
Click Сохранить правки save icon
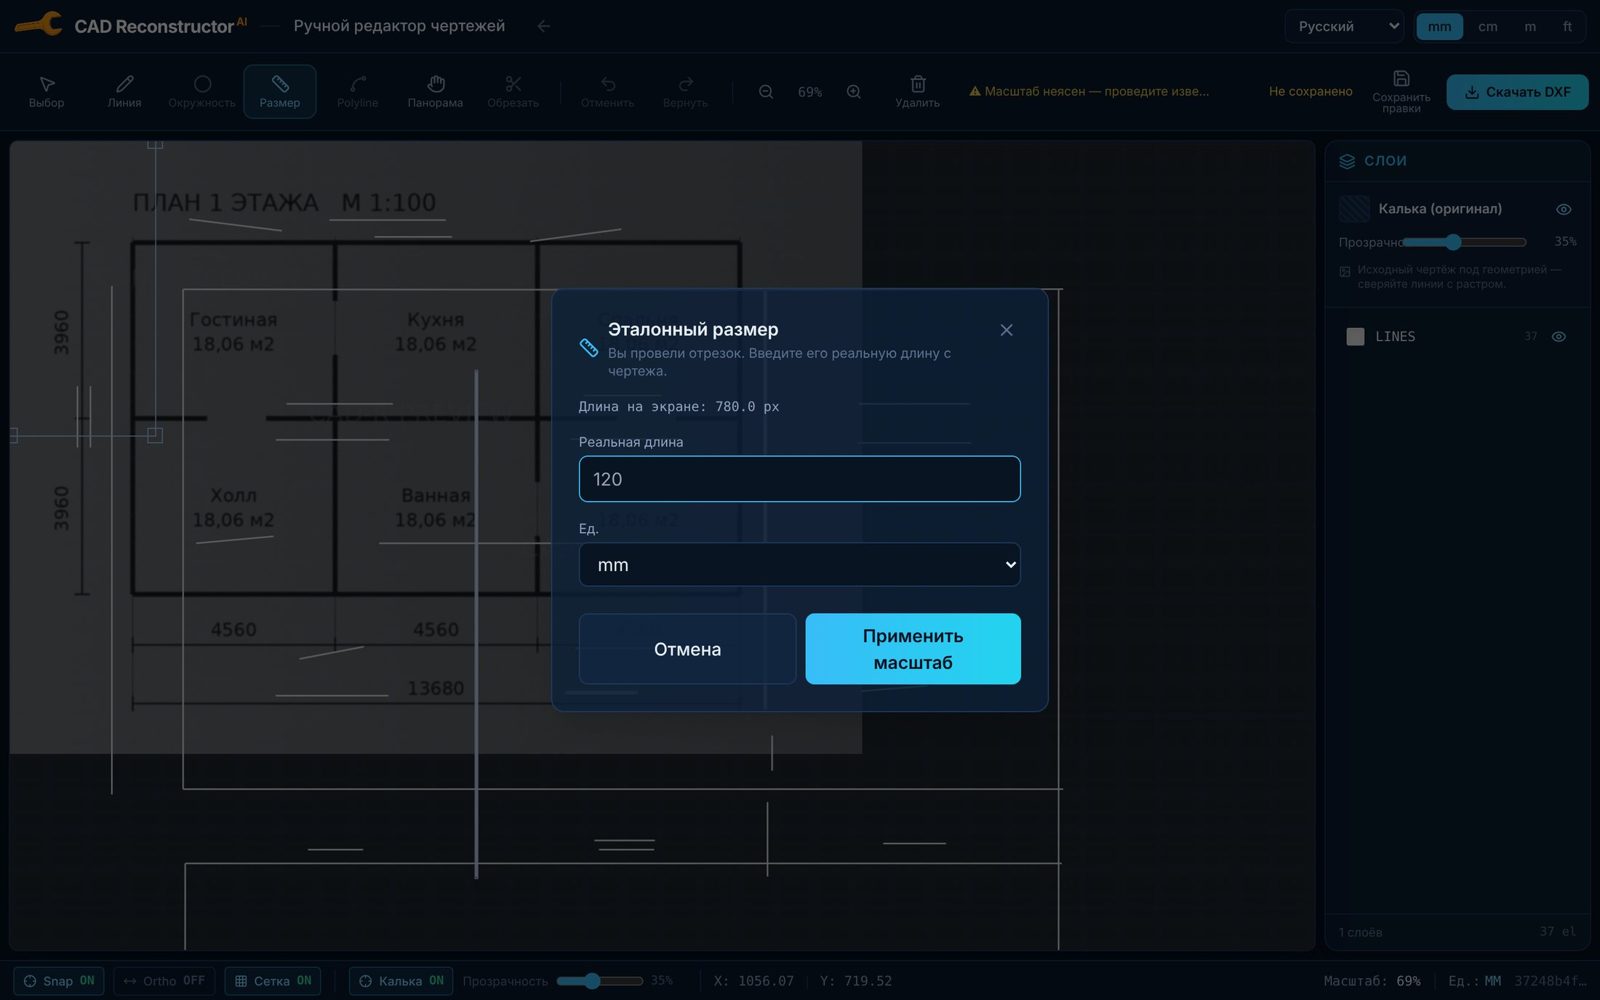pyautogui.click(x=1401, y=79)
